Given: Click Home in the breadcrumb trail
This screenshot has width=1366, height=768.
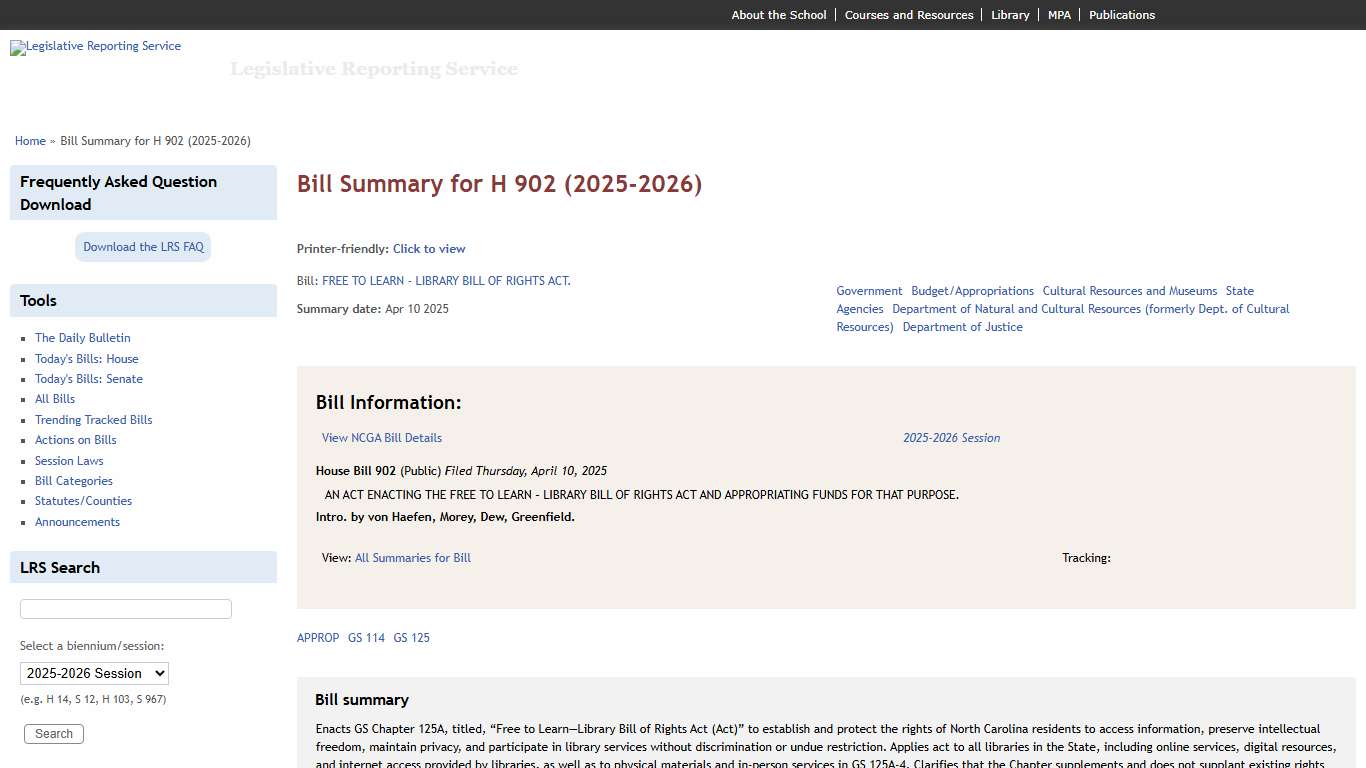Looking at the screenshot, I should coord(30,141).
